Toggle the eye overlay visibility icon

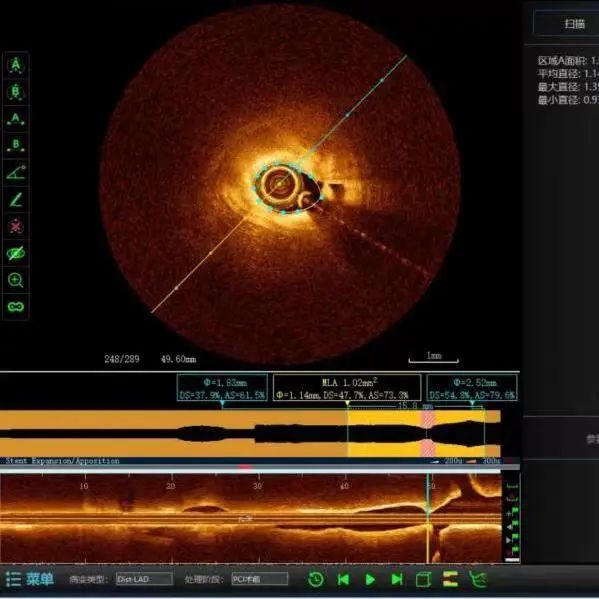coord(16,253)
